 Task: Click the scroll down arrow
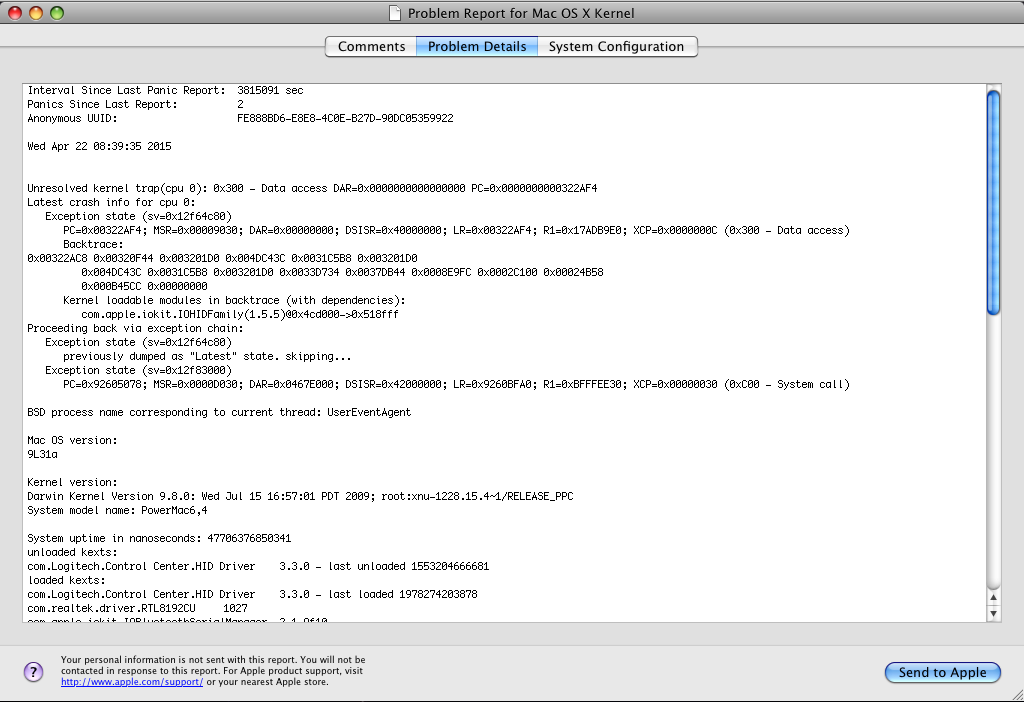993,613
